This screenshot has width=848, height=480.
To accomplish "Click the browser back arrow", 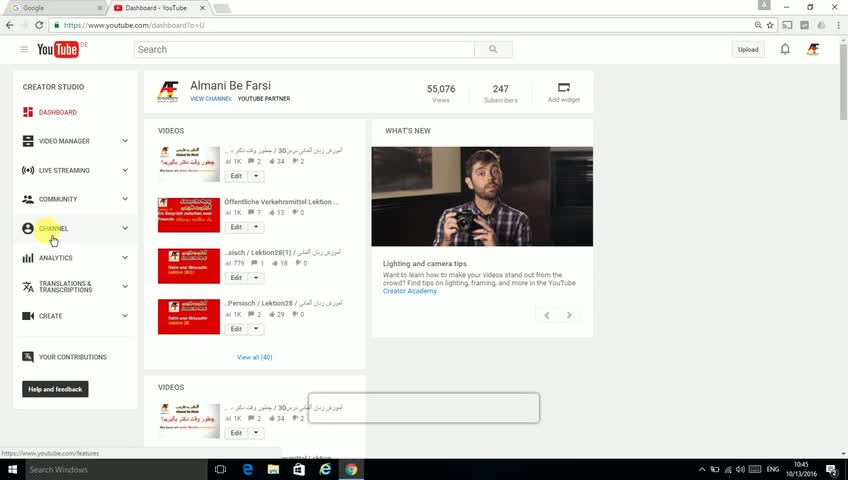I will tap(10, 25).
